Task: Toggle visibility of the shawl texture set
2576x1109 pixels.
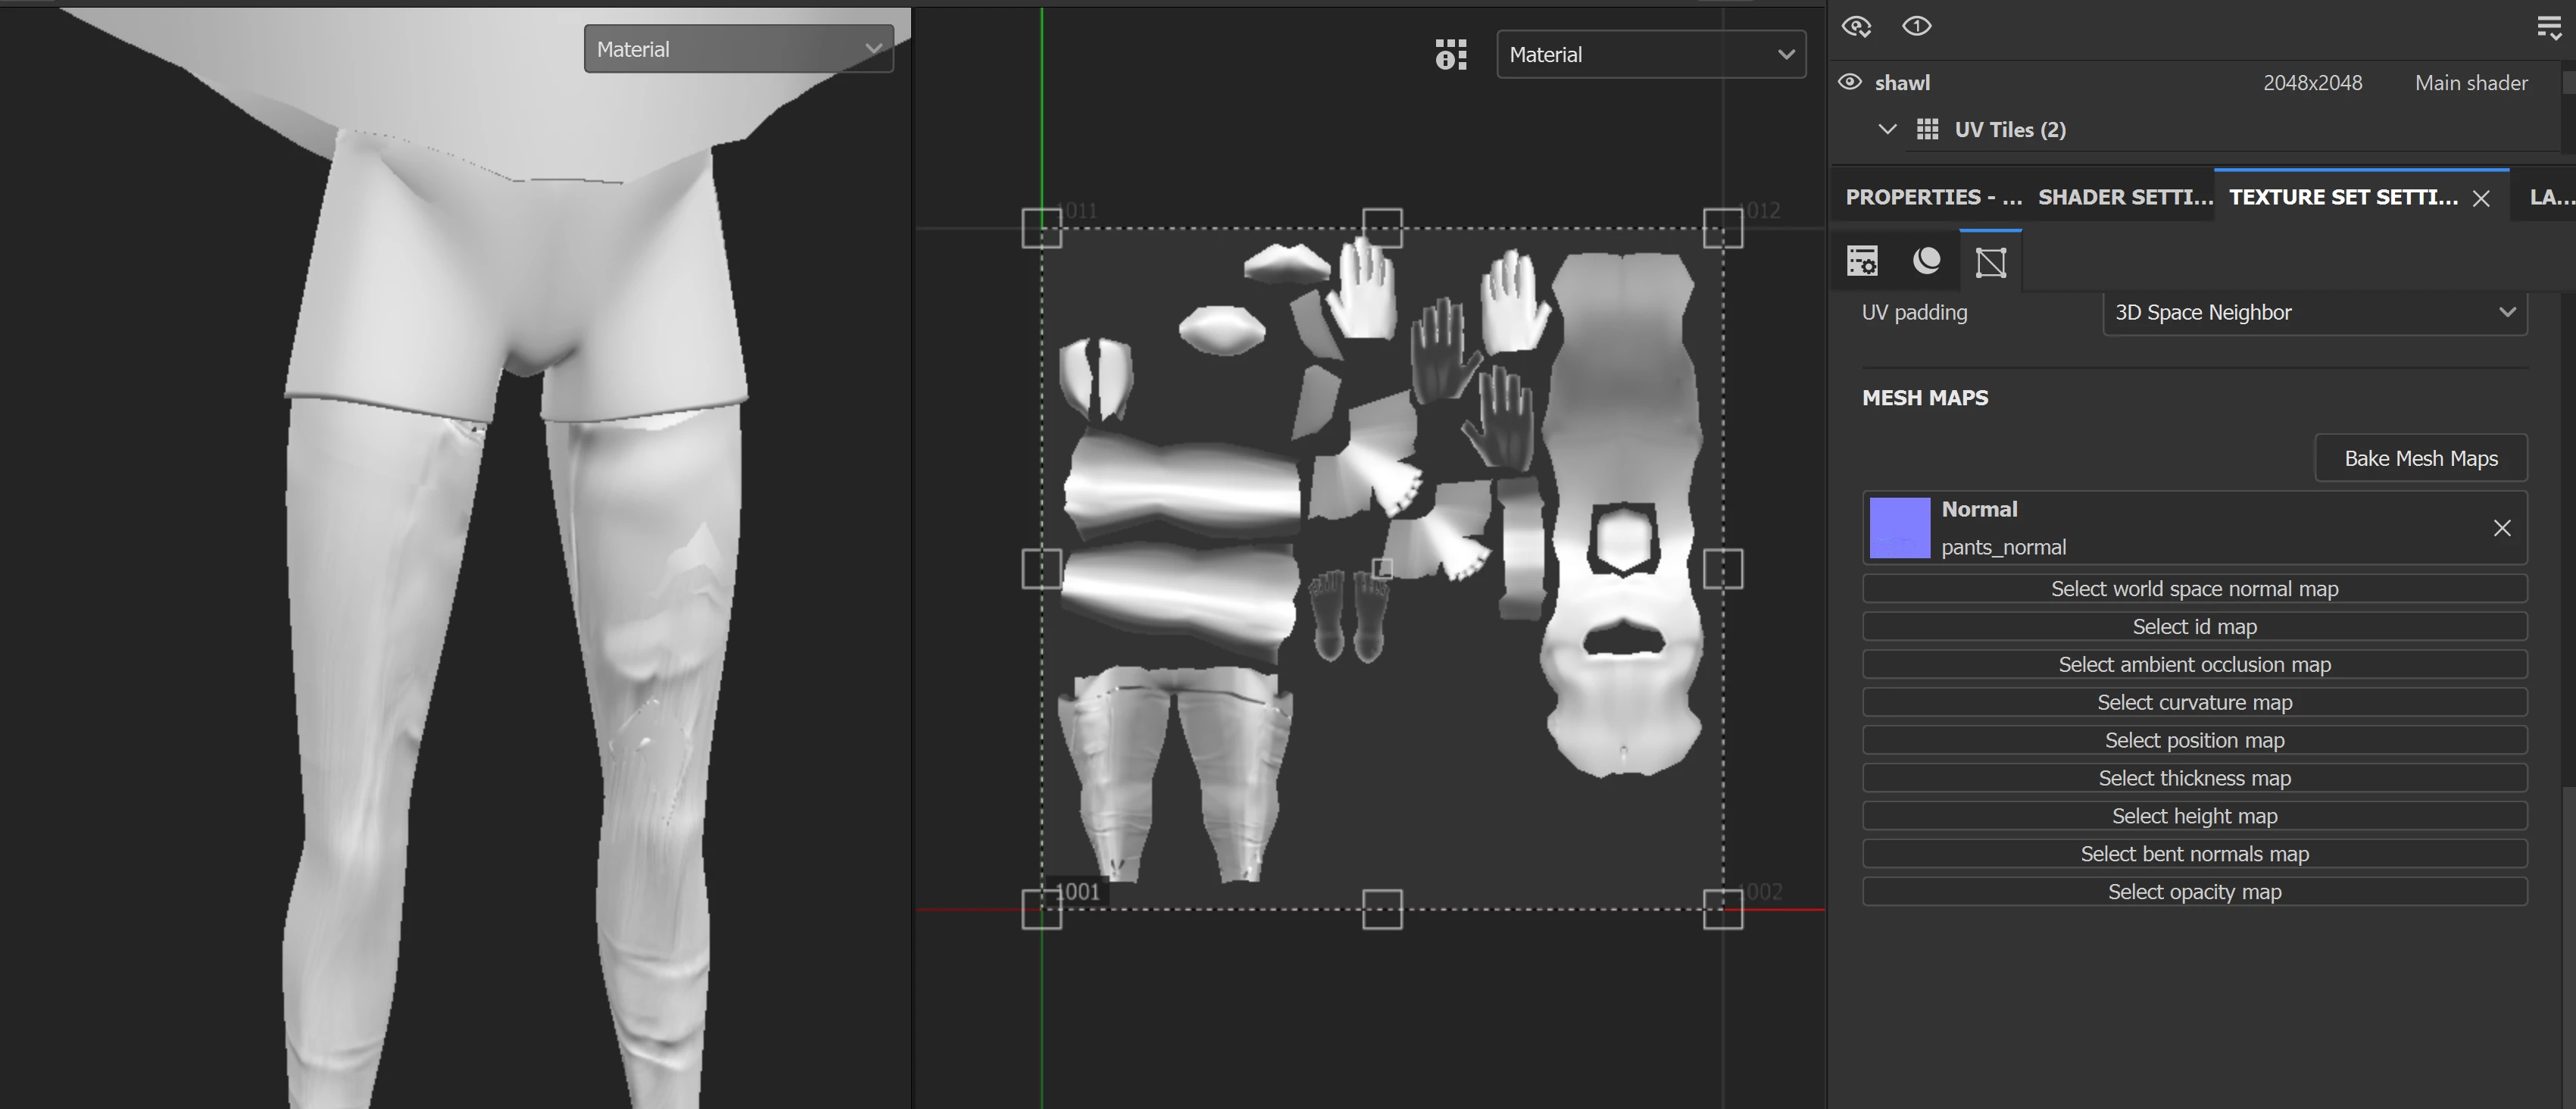Action: (1850, 82)
